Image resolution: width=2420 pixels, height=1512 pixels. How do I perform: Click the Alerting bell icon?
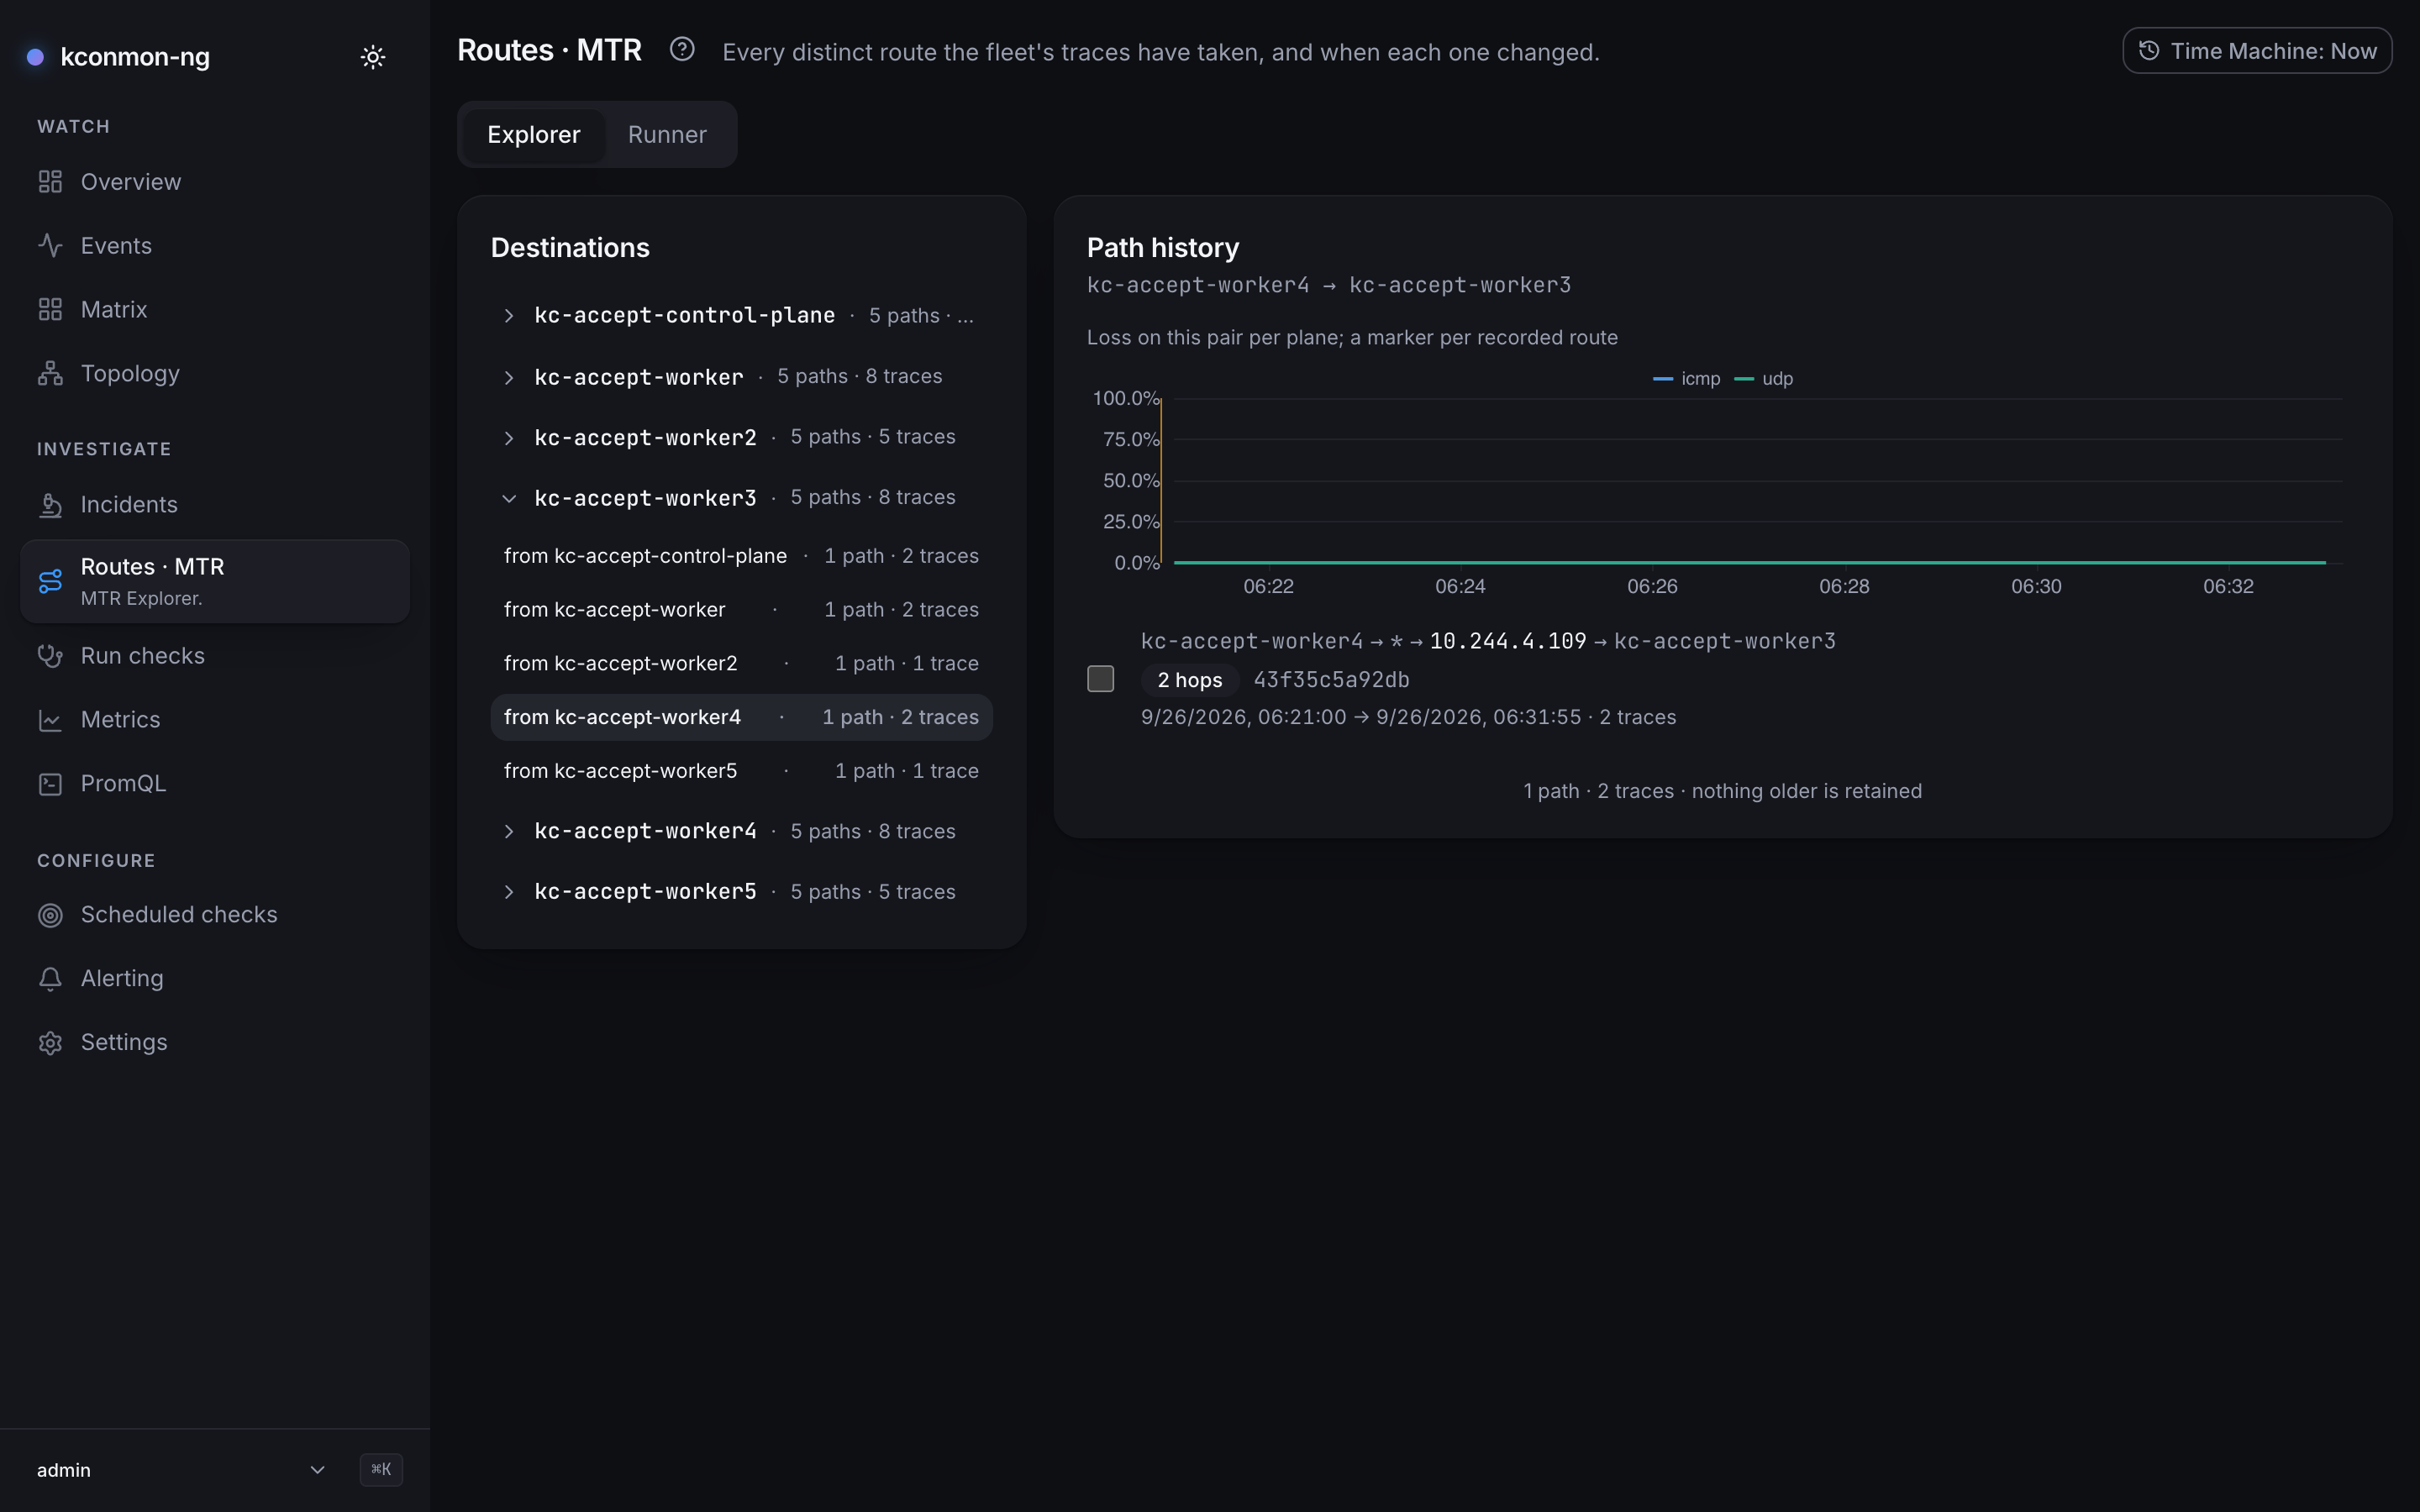click(x=50, y=979)
